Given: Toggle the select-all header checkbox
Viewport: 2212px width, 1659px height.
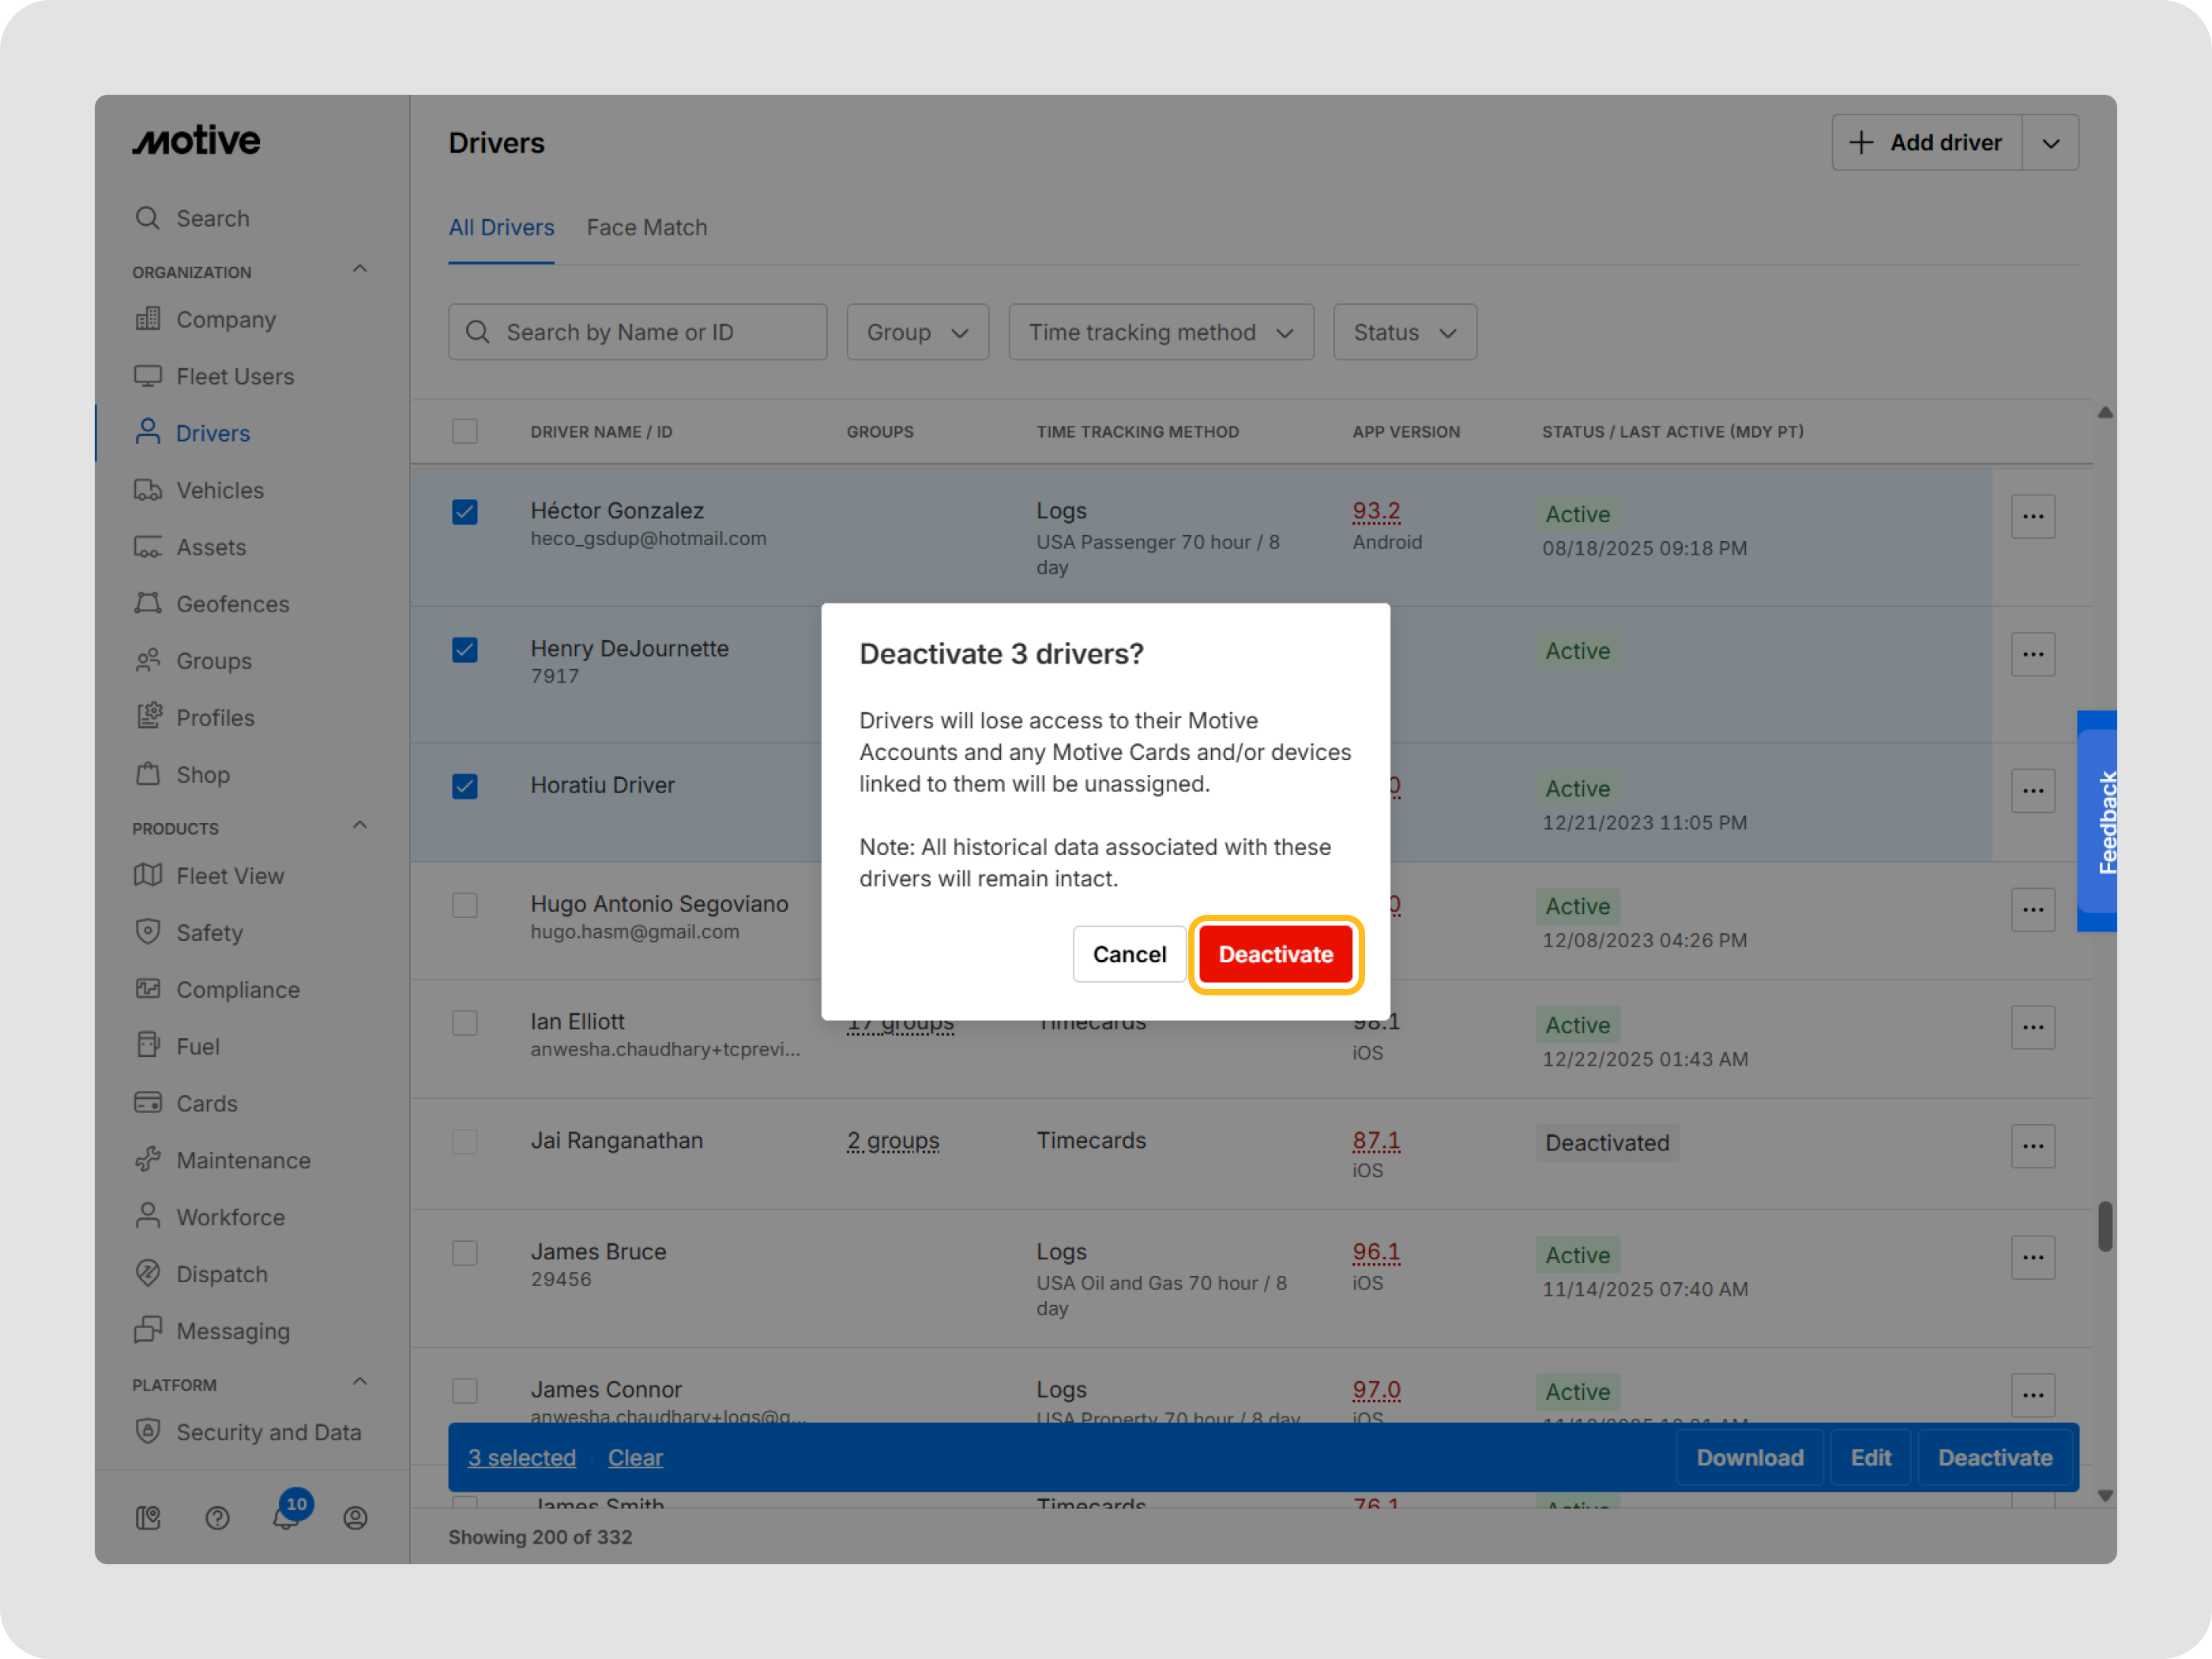Looking at the screenshot, I should pos(465,432).
